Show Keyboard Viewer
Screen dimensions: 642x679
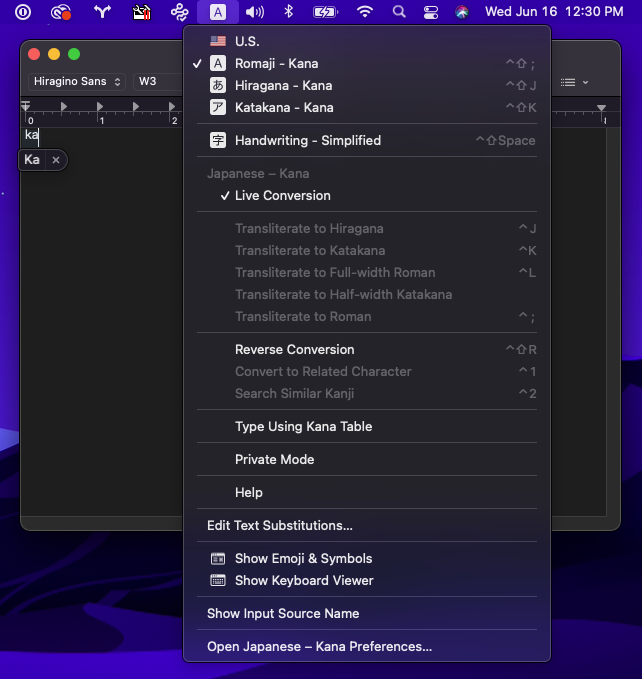pyautogui.click(x=367, y=580)
